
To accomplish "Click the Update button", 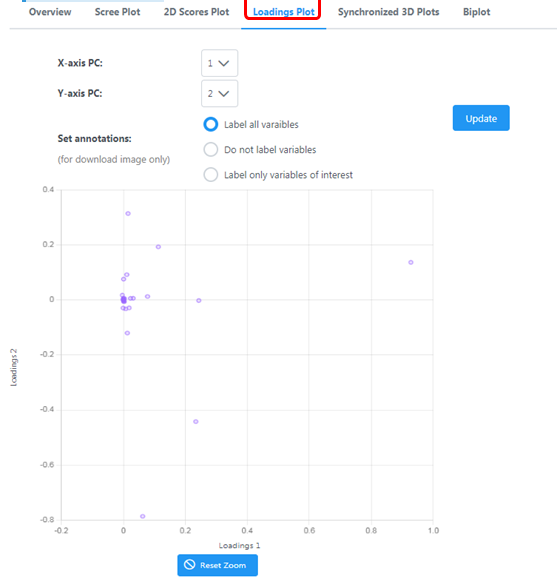I will click(481, 118).
